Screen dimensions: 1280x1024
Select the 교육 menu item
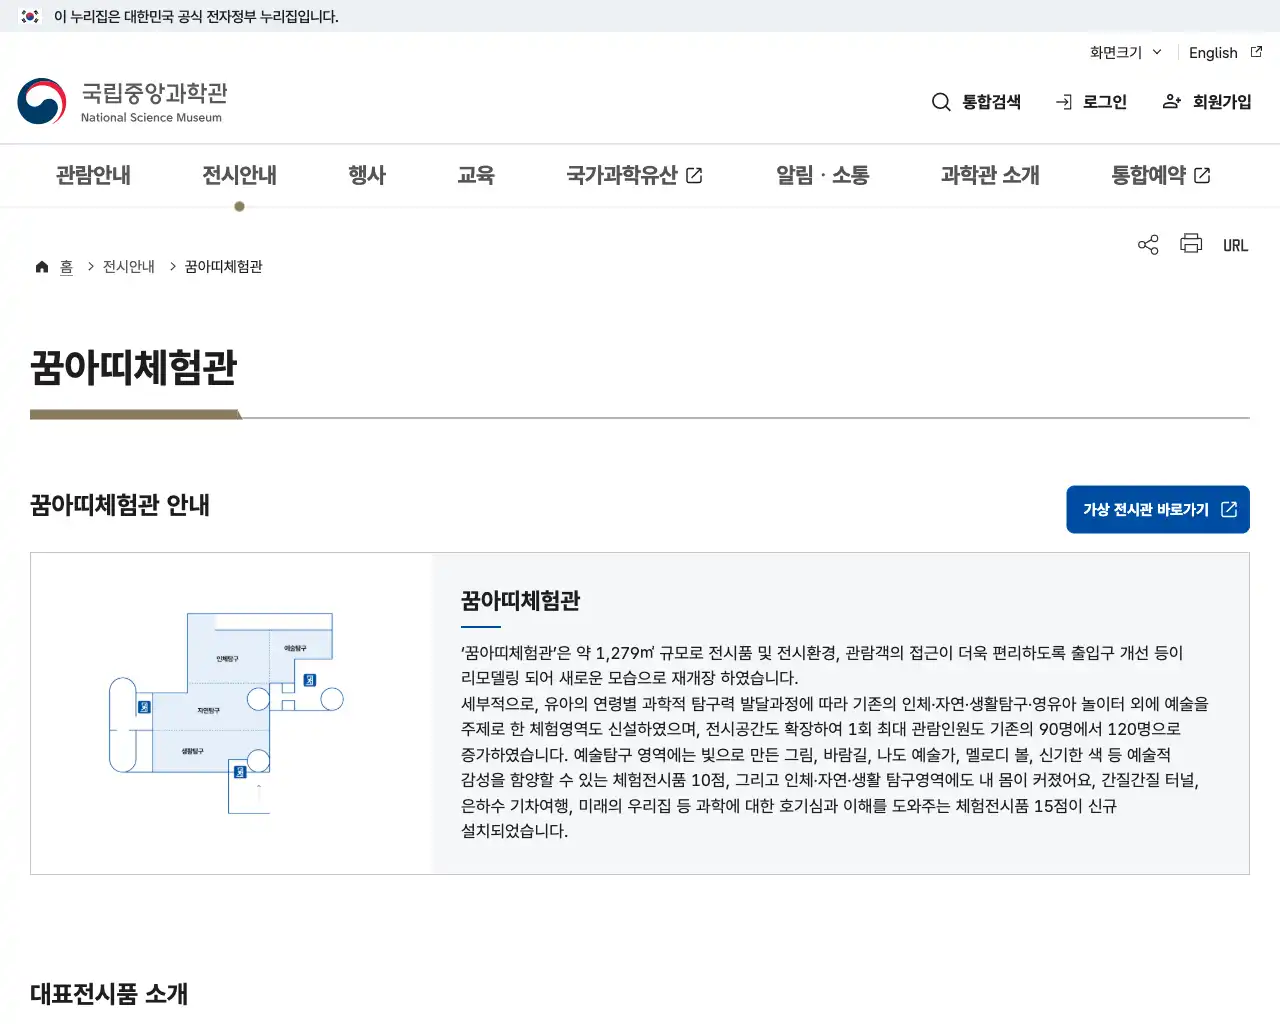tap(476, 175)
